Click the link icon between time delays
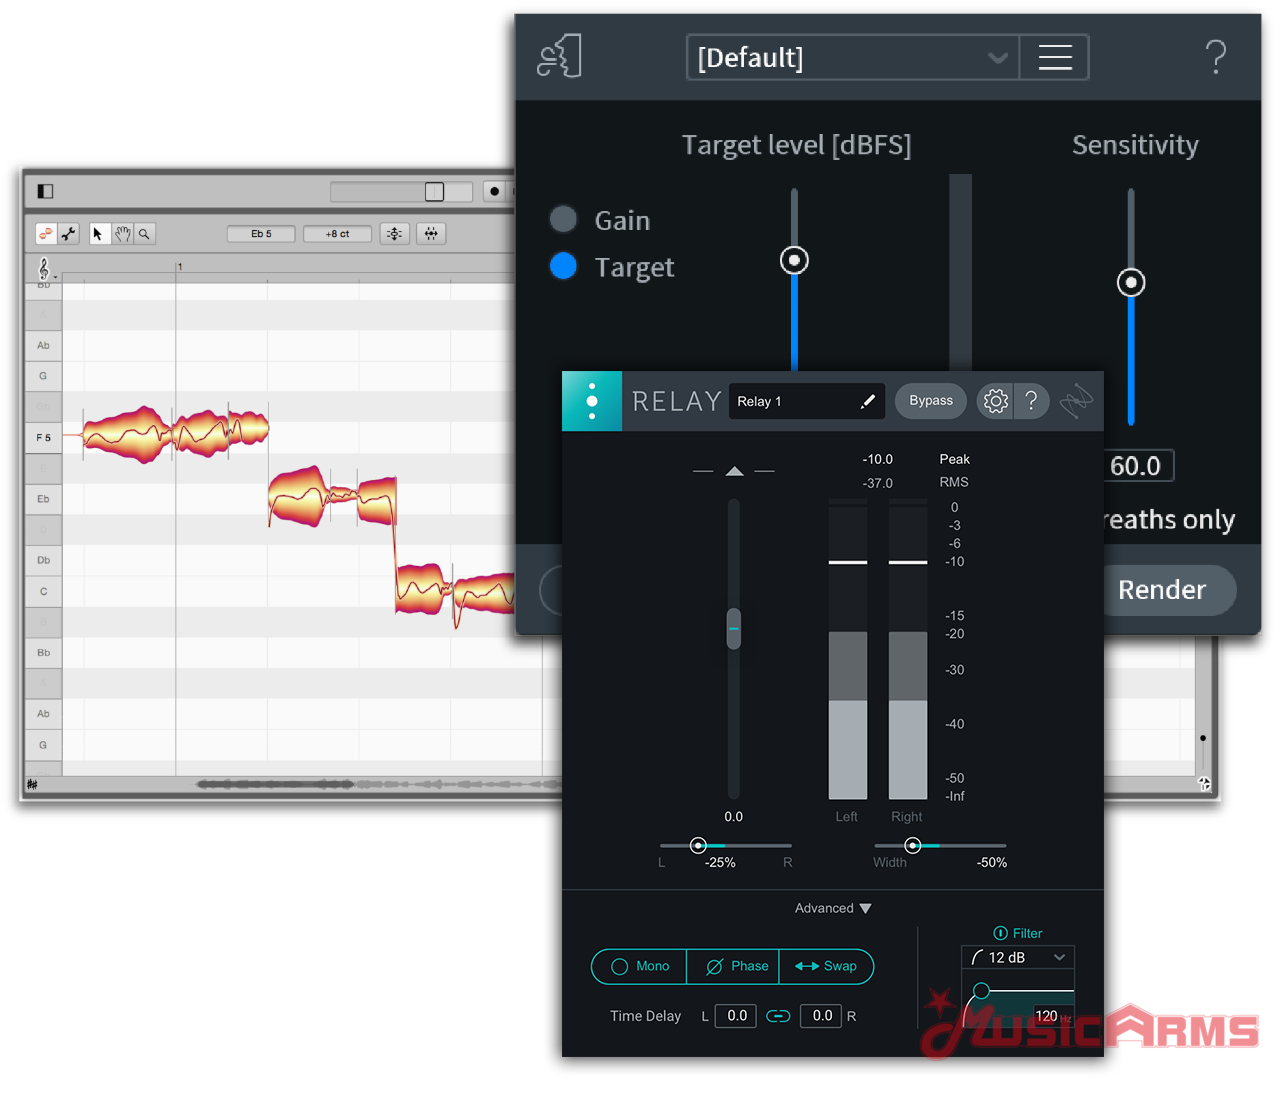This screenshot has width=1280, height=1099. [778, 1016]
